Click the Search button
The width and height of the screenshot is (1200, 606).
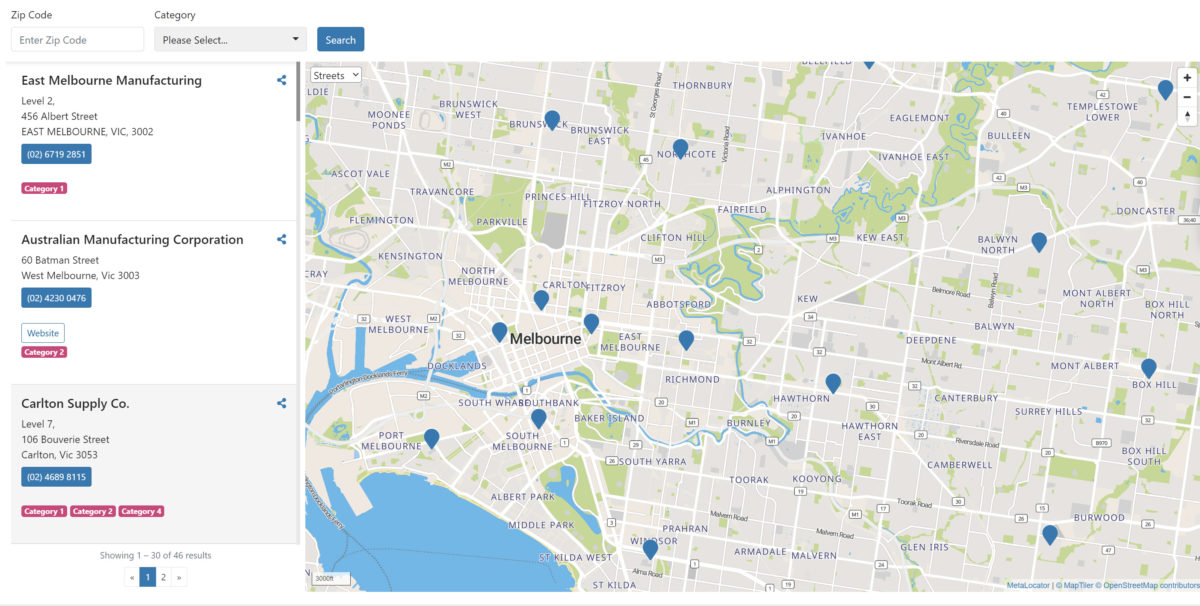[x=340, y=38]
